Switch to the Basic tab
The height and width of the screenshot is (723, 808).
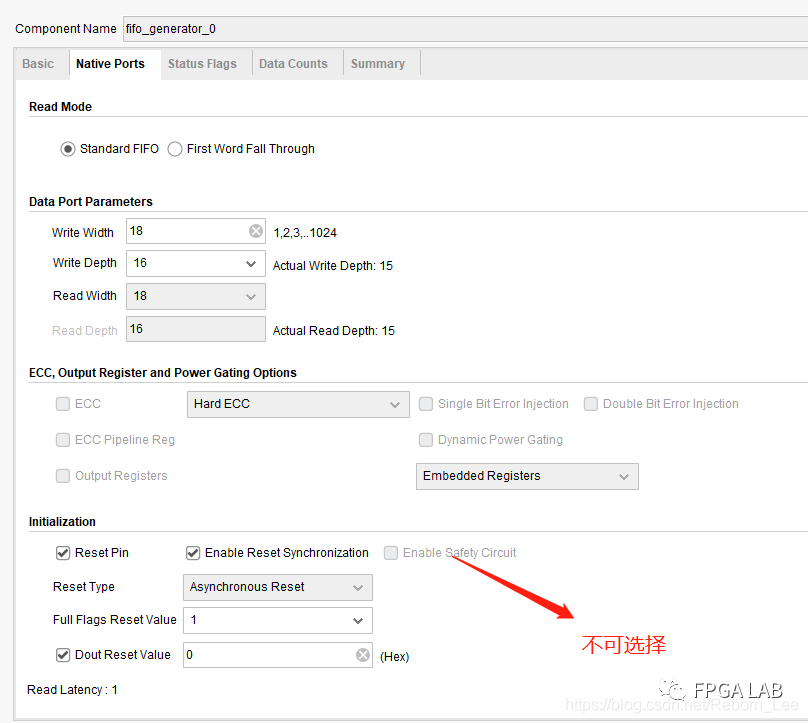[x=38, y=64]
